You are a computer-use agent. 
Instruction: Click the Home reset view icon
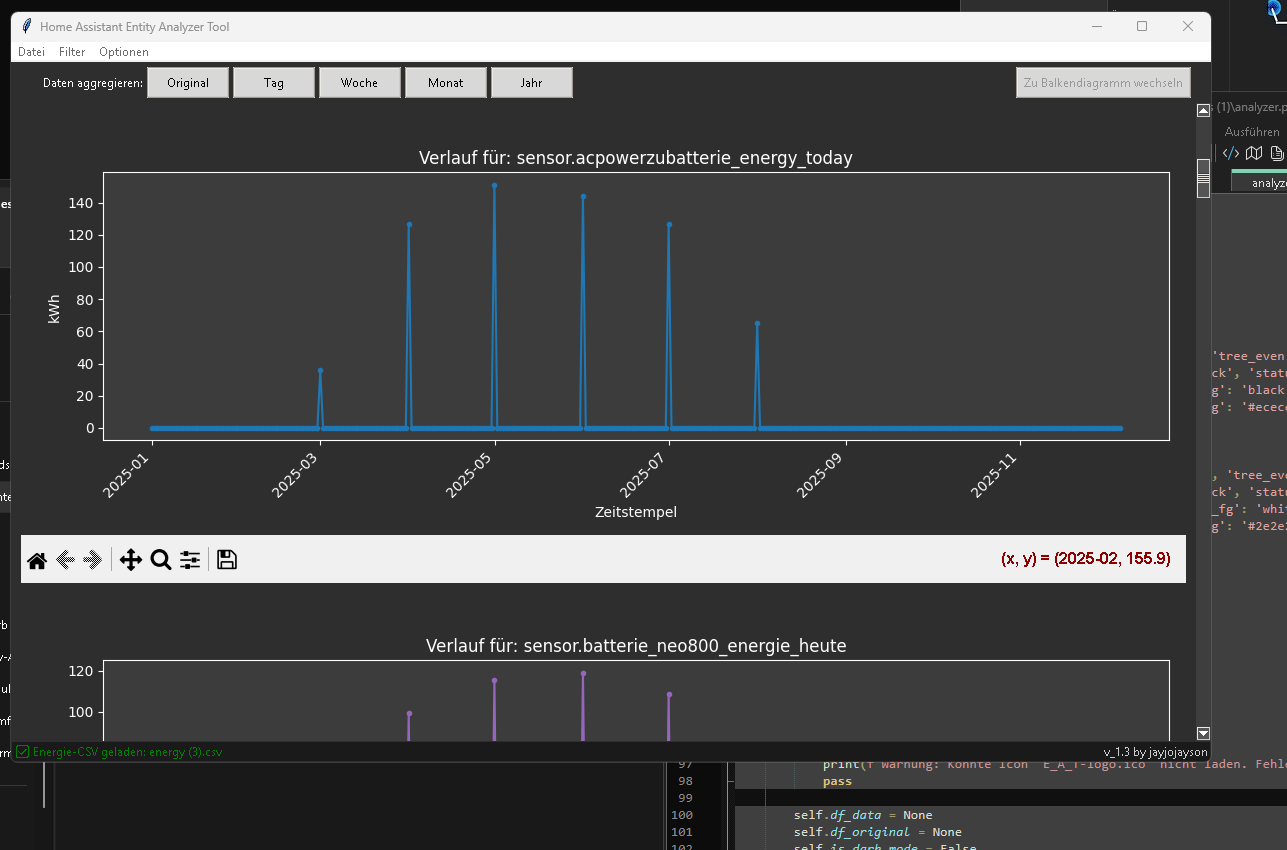click(x=37, y=560)
